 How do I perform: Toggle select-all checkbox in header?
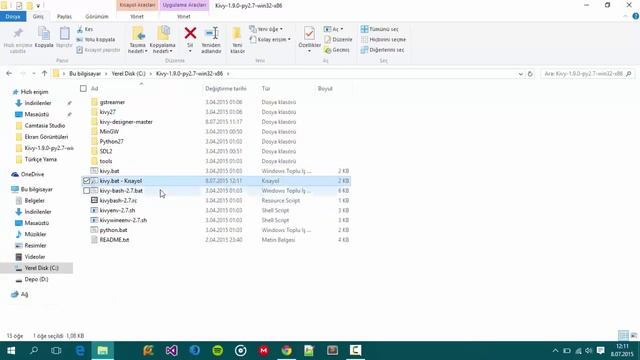point(83,89)
